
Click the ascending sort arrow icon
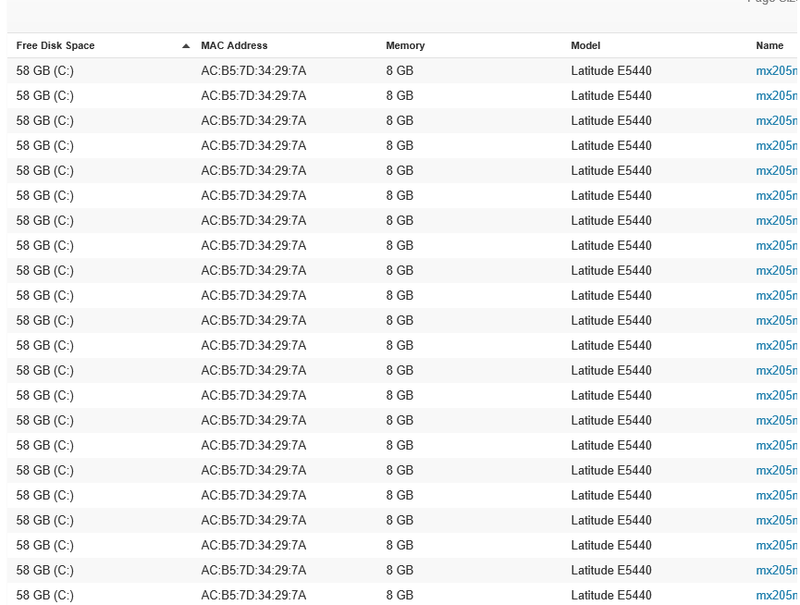186,45
